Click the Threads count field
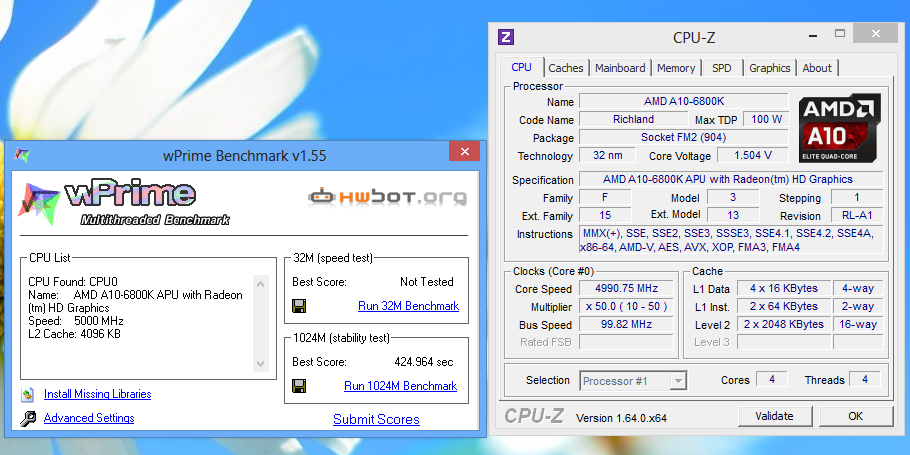Image resolution: width=910 pixels, height=455 pixels. pyautogui.click(x=865, y=380)
